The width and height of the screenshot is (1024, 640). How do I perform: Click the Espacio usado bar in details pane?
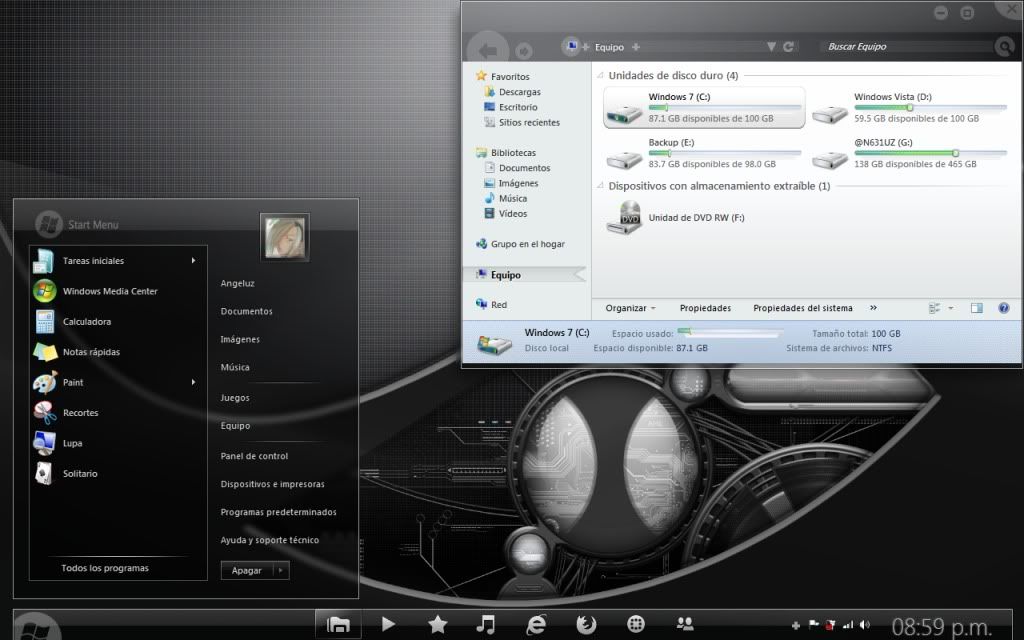click(729, 332)
